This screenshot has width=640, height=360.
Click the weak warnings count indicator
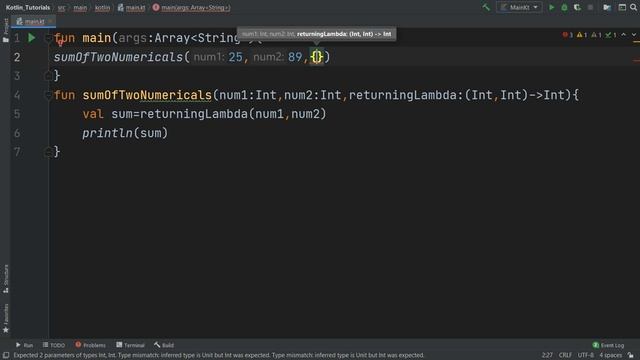tap(596, 35)
